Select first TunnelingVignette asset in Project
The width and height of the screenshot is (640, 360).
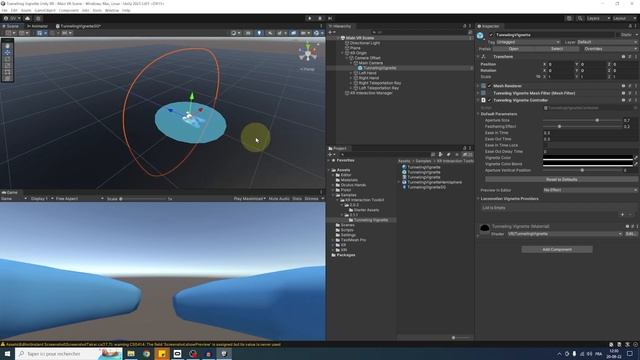coord(421,167)
